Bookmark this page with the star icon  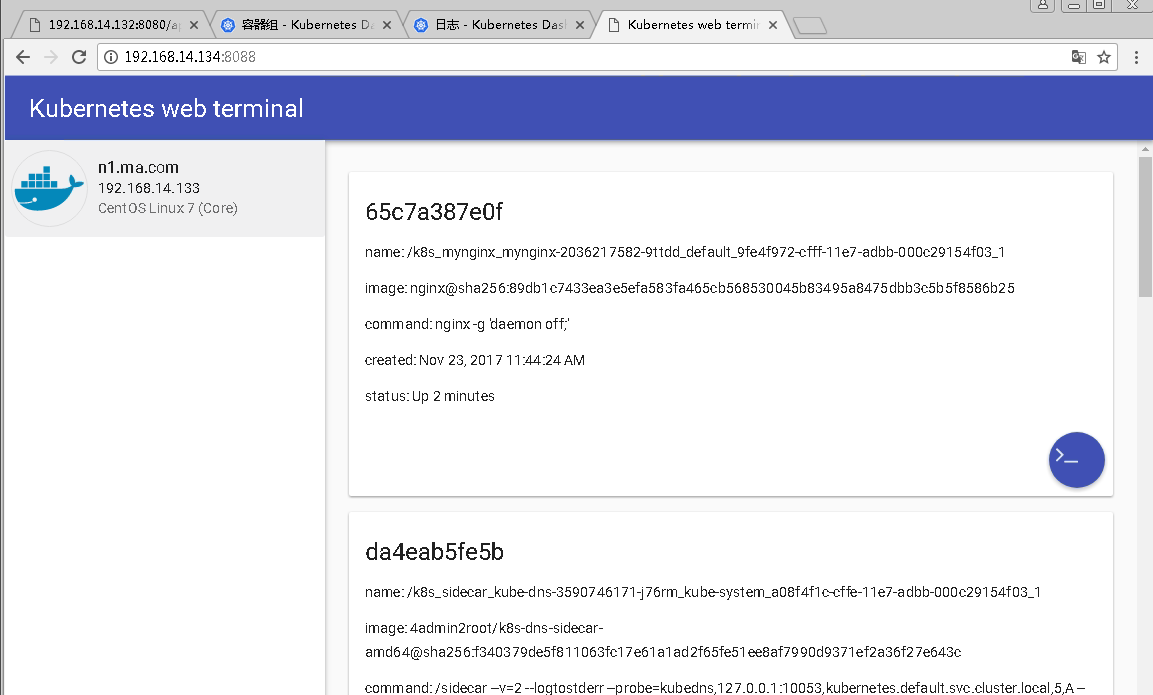(x=1104, y=57)
